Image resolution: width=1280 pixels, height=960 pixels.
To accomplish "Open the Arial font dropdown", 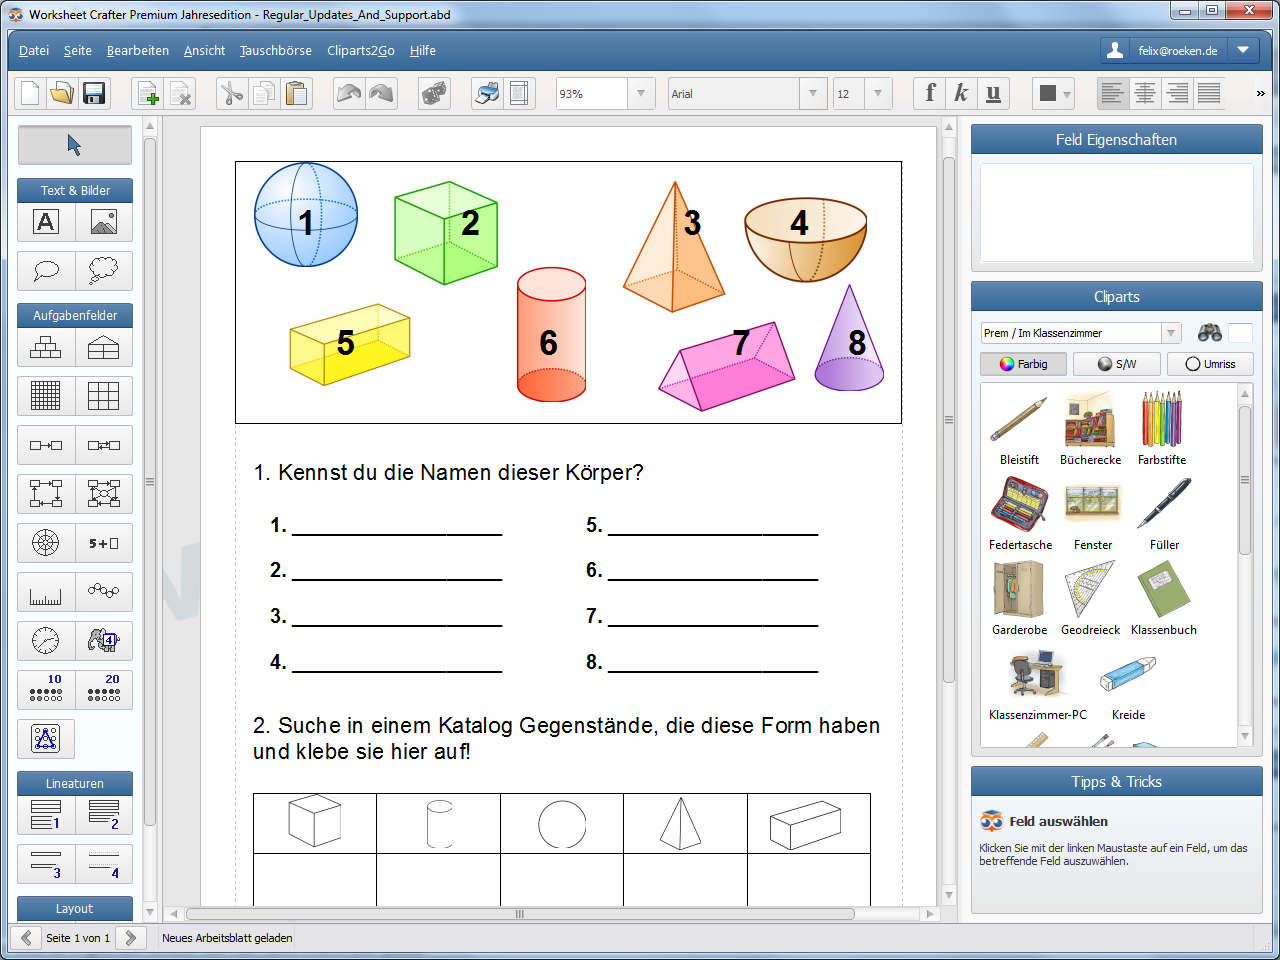I will click(813, 94).
